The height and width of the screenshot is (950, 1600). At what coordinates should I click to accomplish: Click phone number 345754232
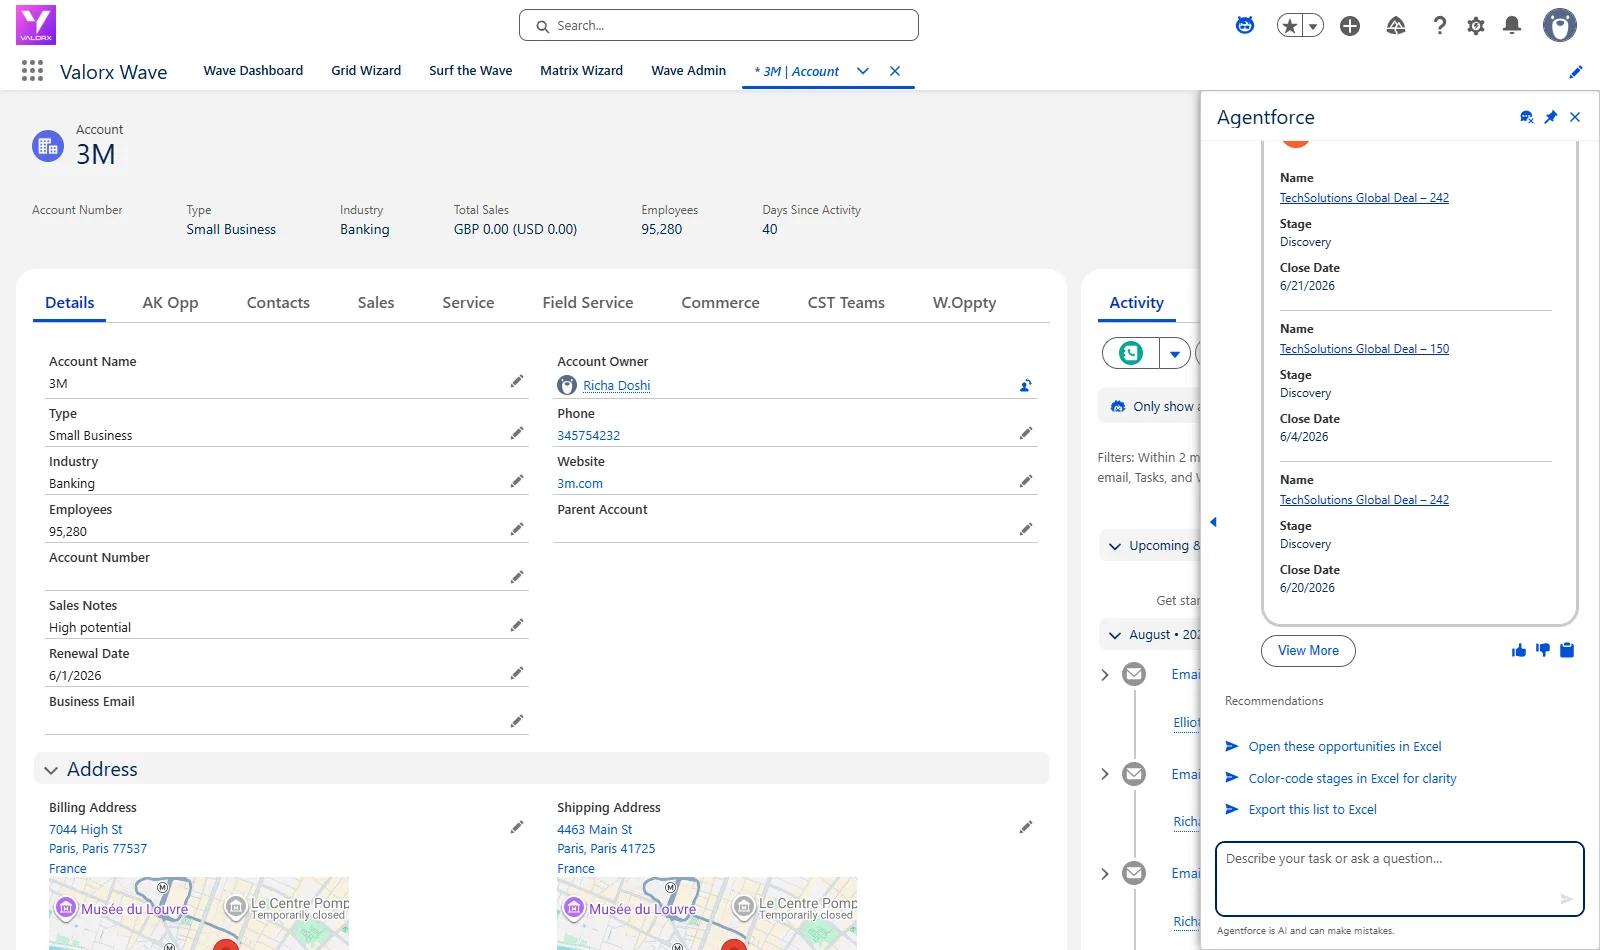coord(588,436)
